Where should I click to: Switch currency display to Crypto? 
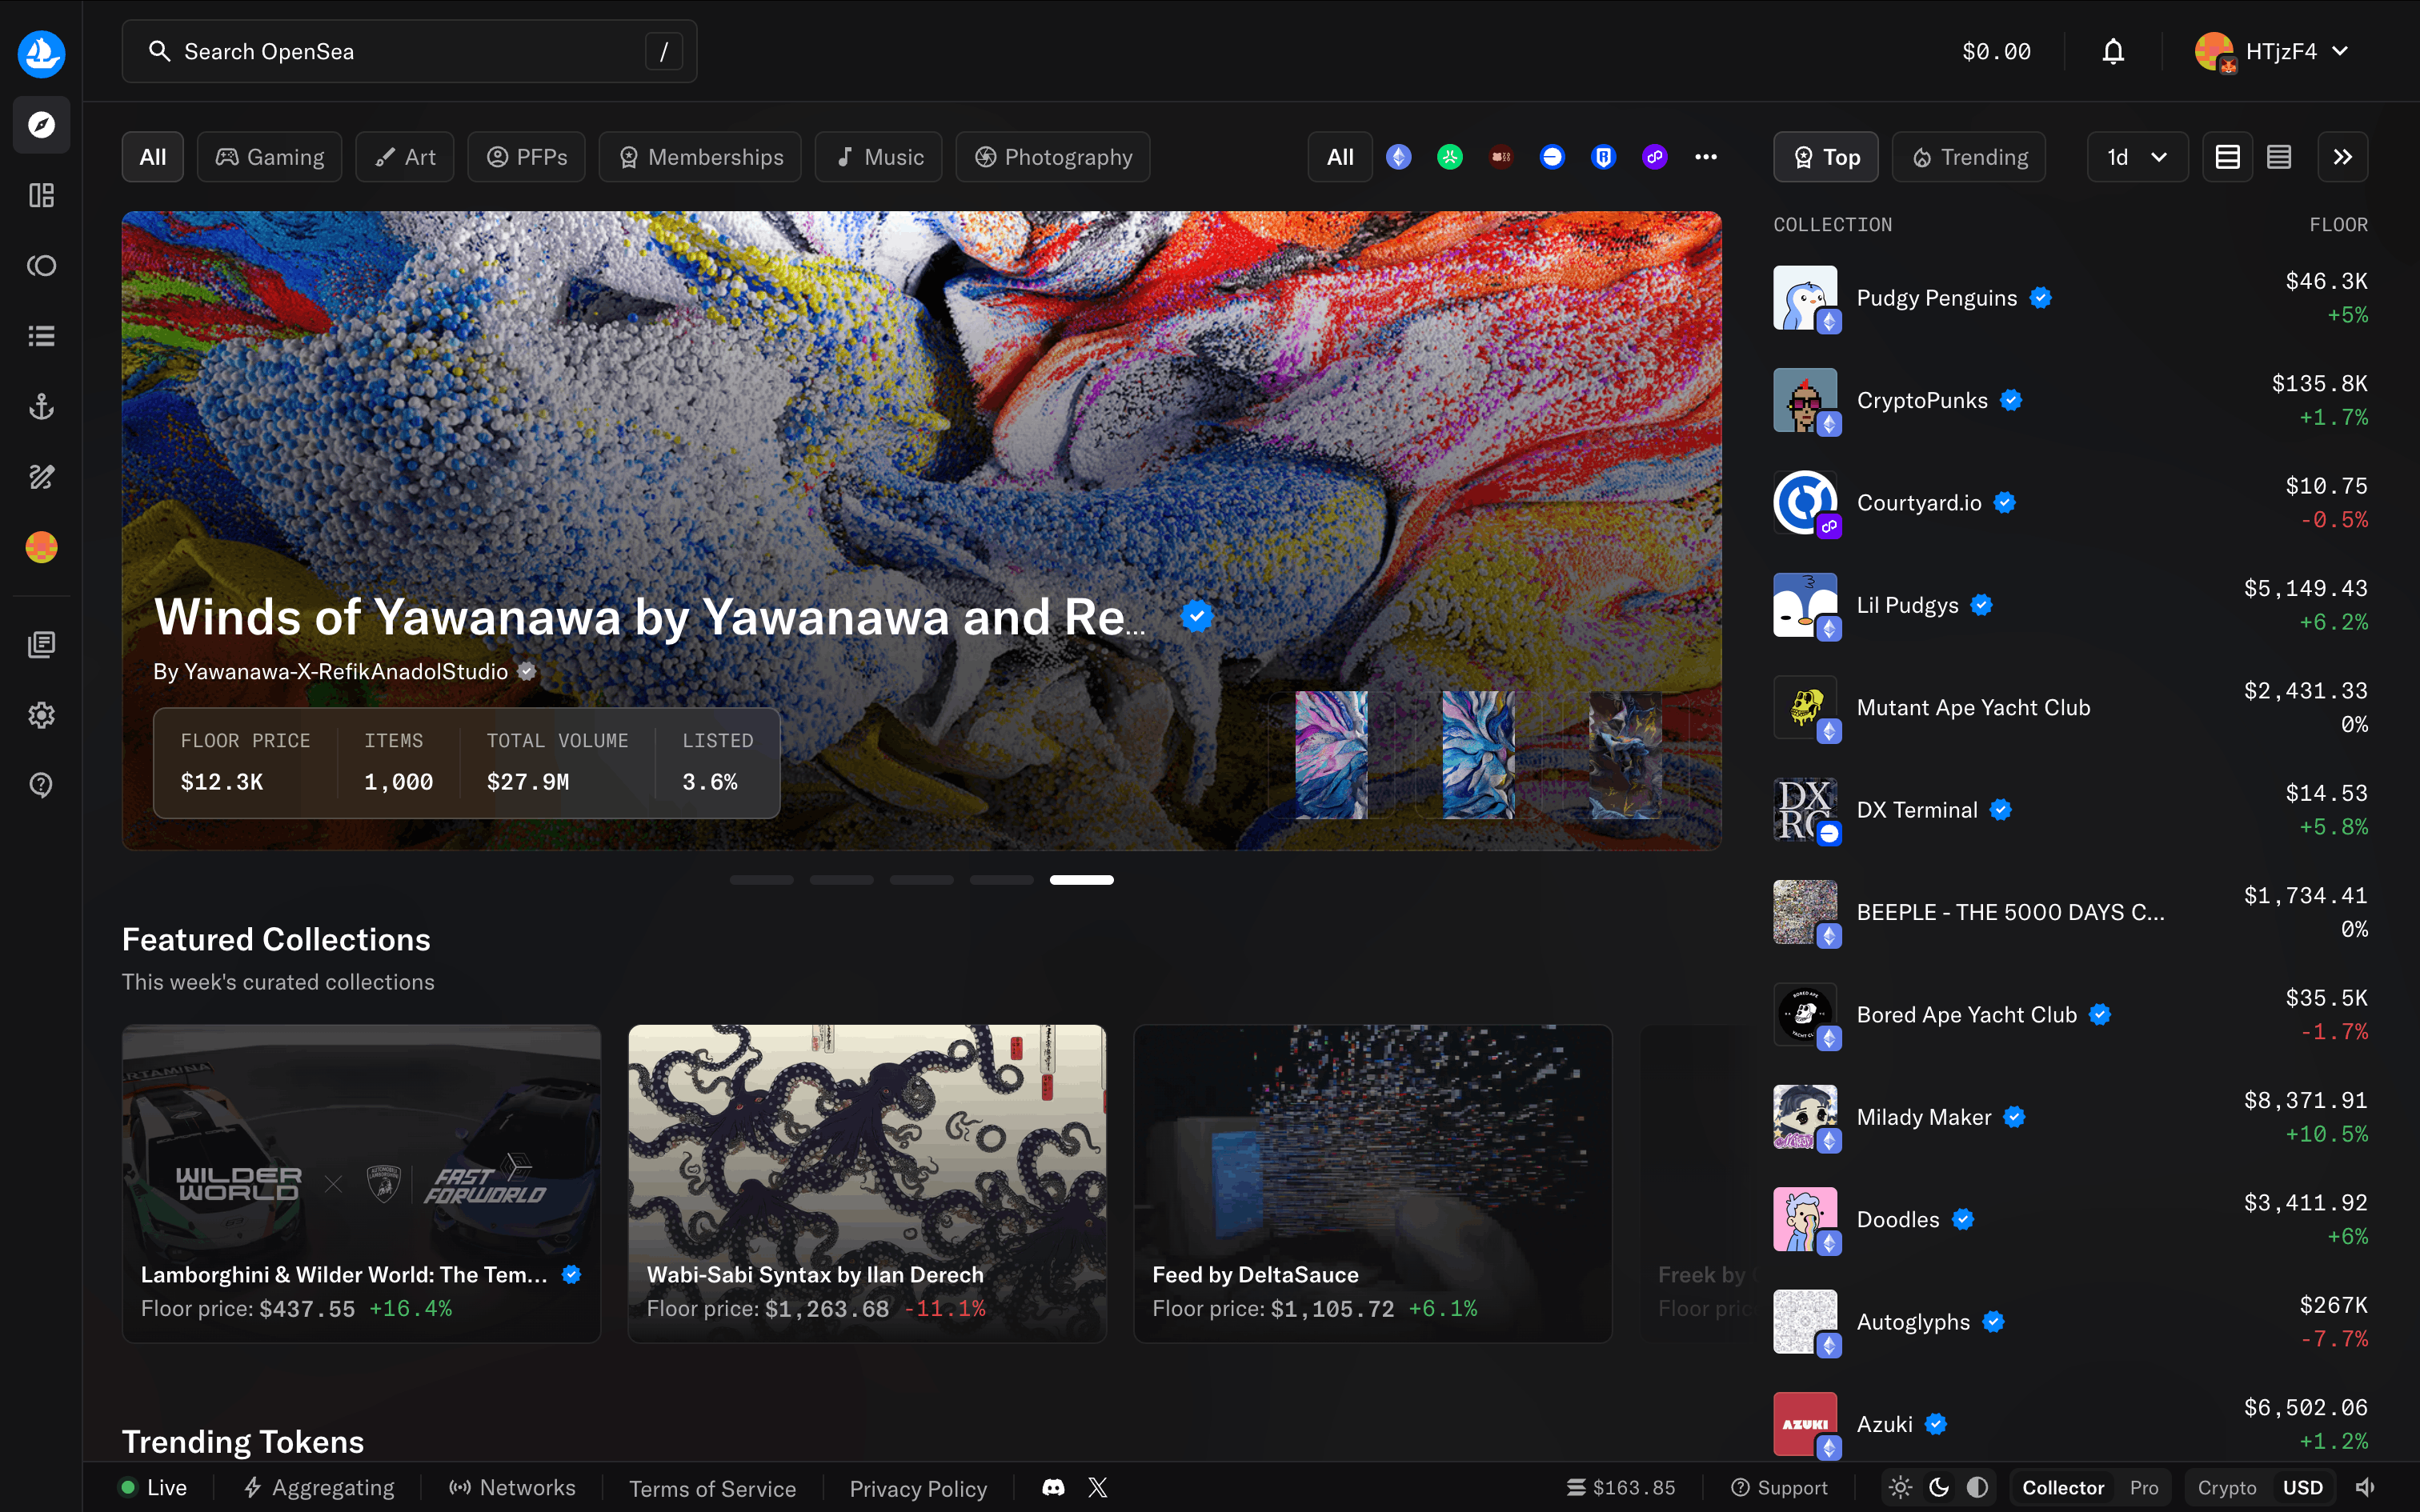[x=2226, y=1487]
